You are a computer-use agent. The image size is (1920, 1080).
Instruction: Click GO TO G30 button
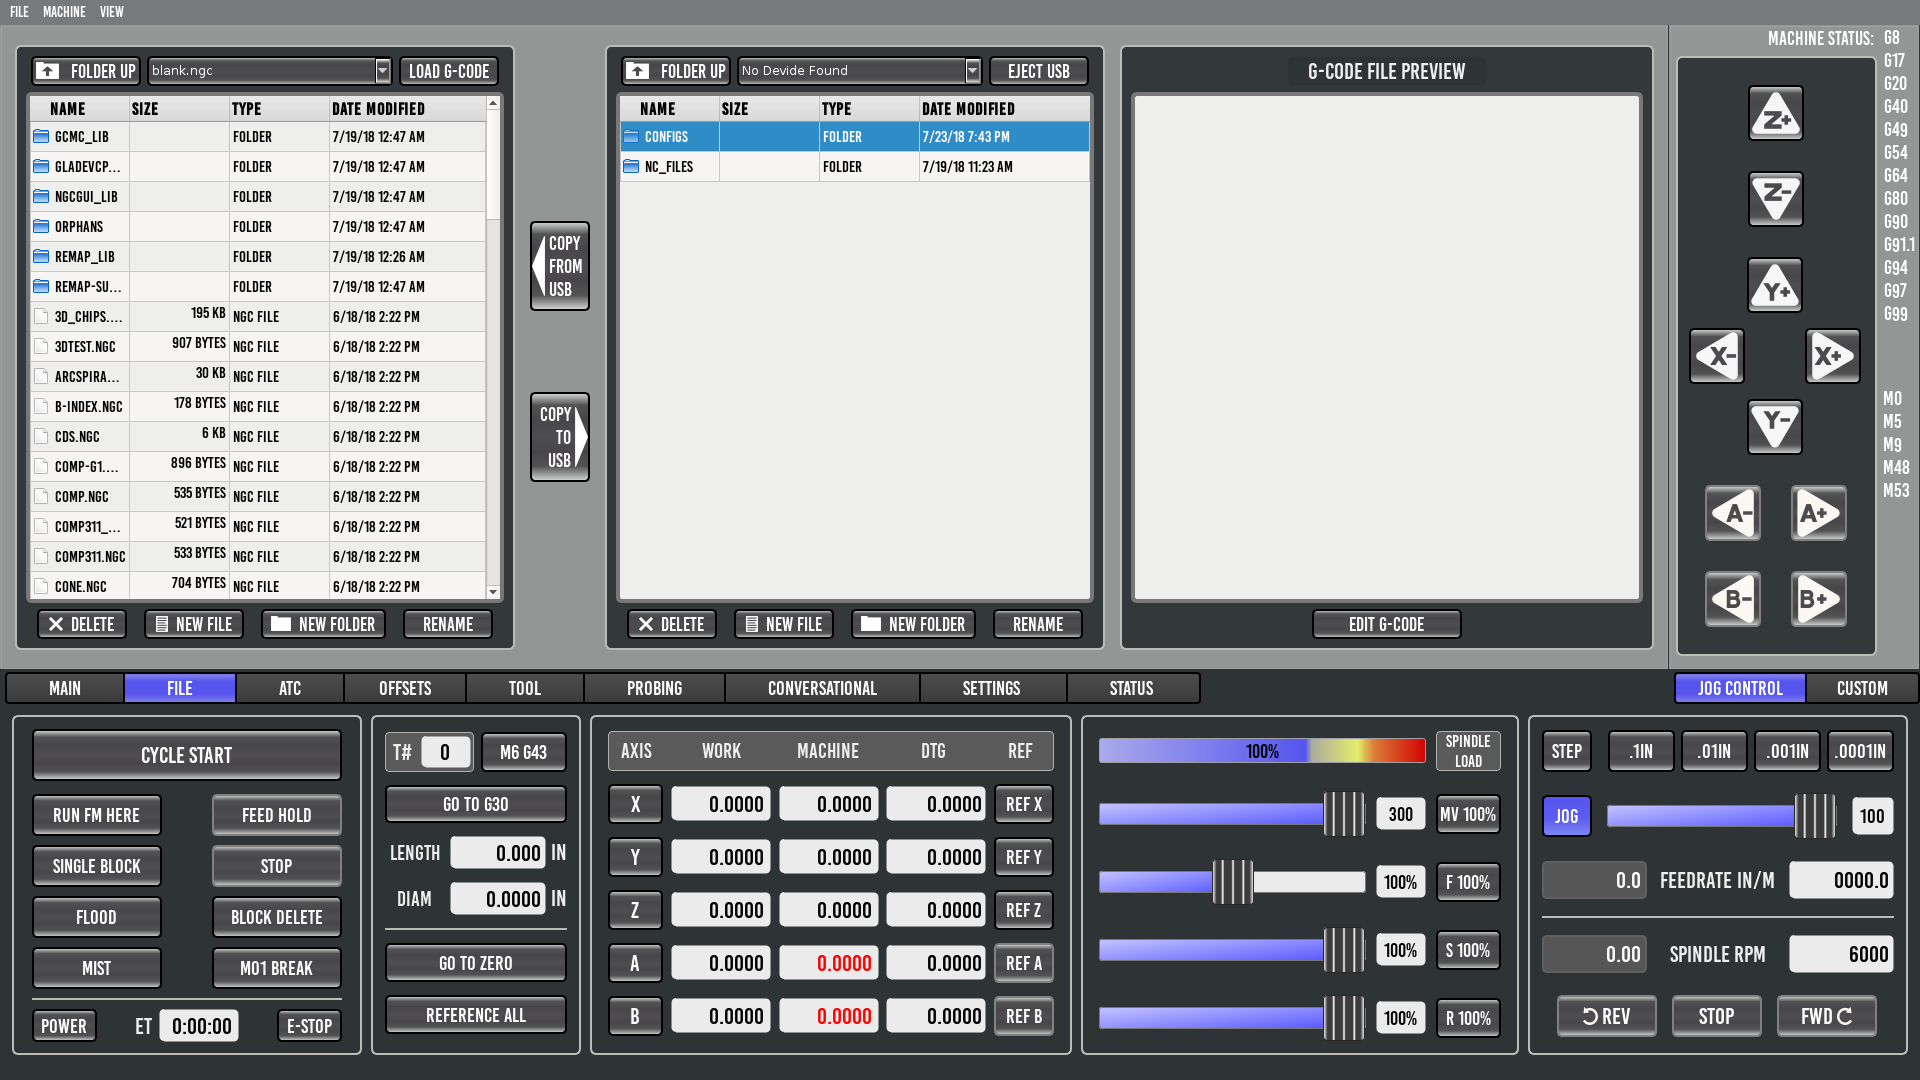coord(476,804)
